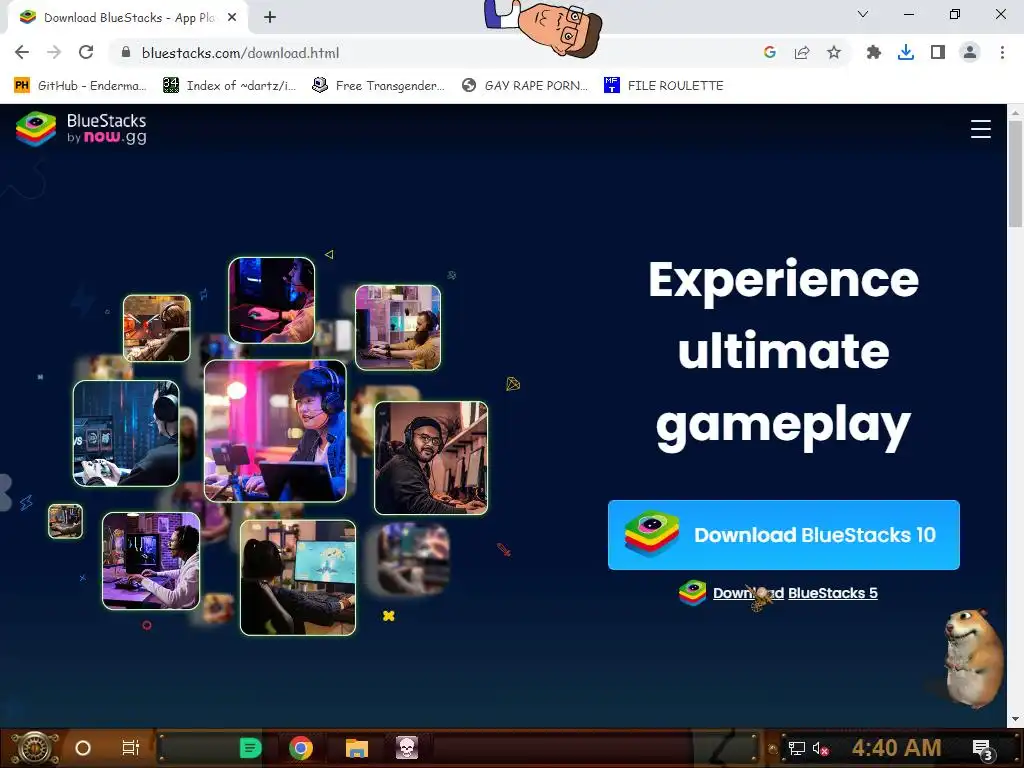This screenshot has height=768, width=1024.
Task: Click gamer with headset in pink-lit room thumbnail
Action: point(275,431)
